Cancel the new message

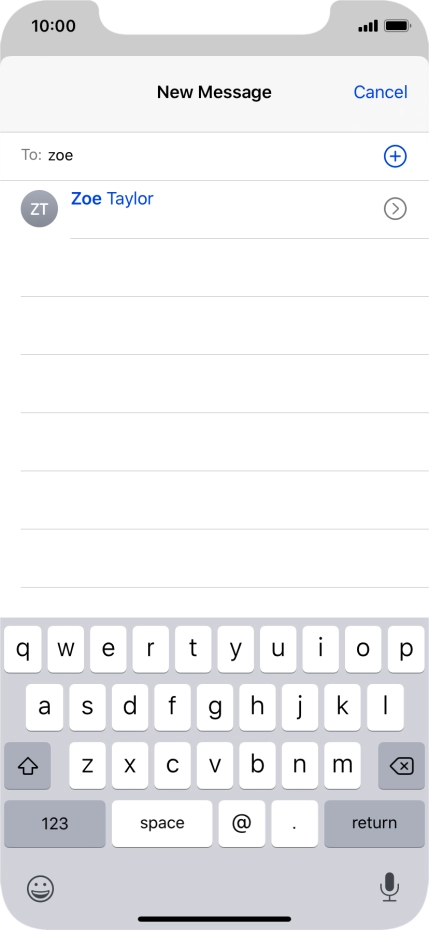point(380,92)
